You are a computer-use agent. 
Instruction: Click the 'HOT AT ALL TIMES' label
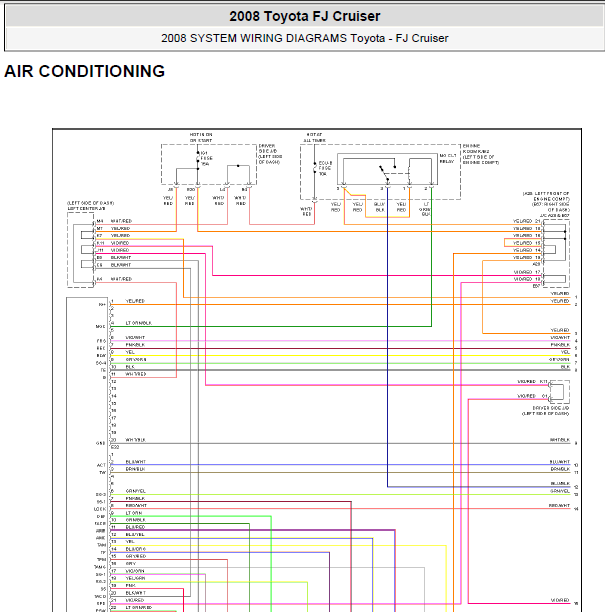coord(315,137)
